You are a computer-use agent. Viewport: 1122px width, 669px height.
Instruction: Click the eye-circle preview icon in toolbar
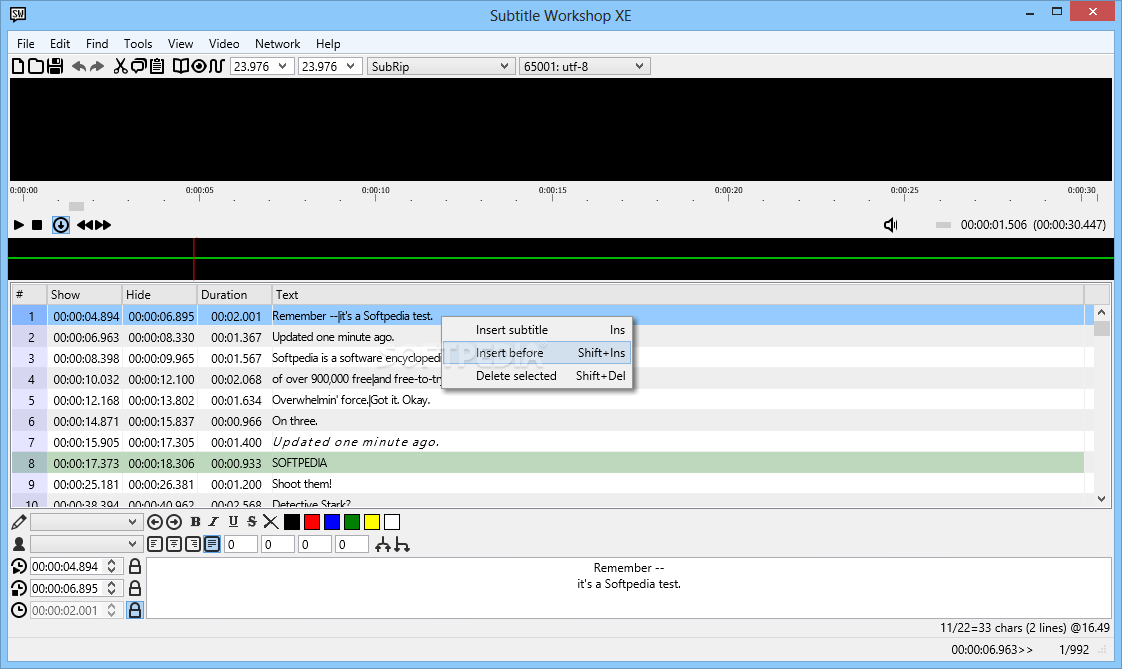[199, 67]
